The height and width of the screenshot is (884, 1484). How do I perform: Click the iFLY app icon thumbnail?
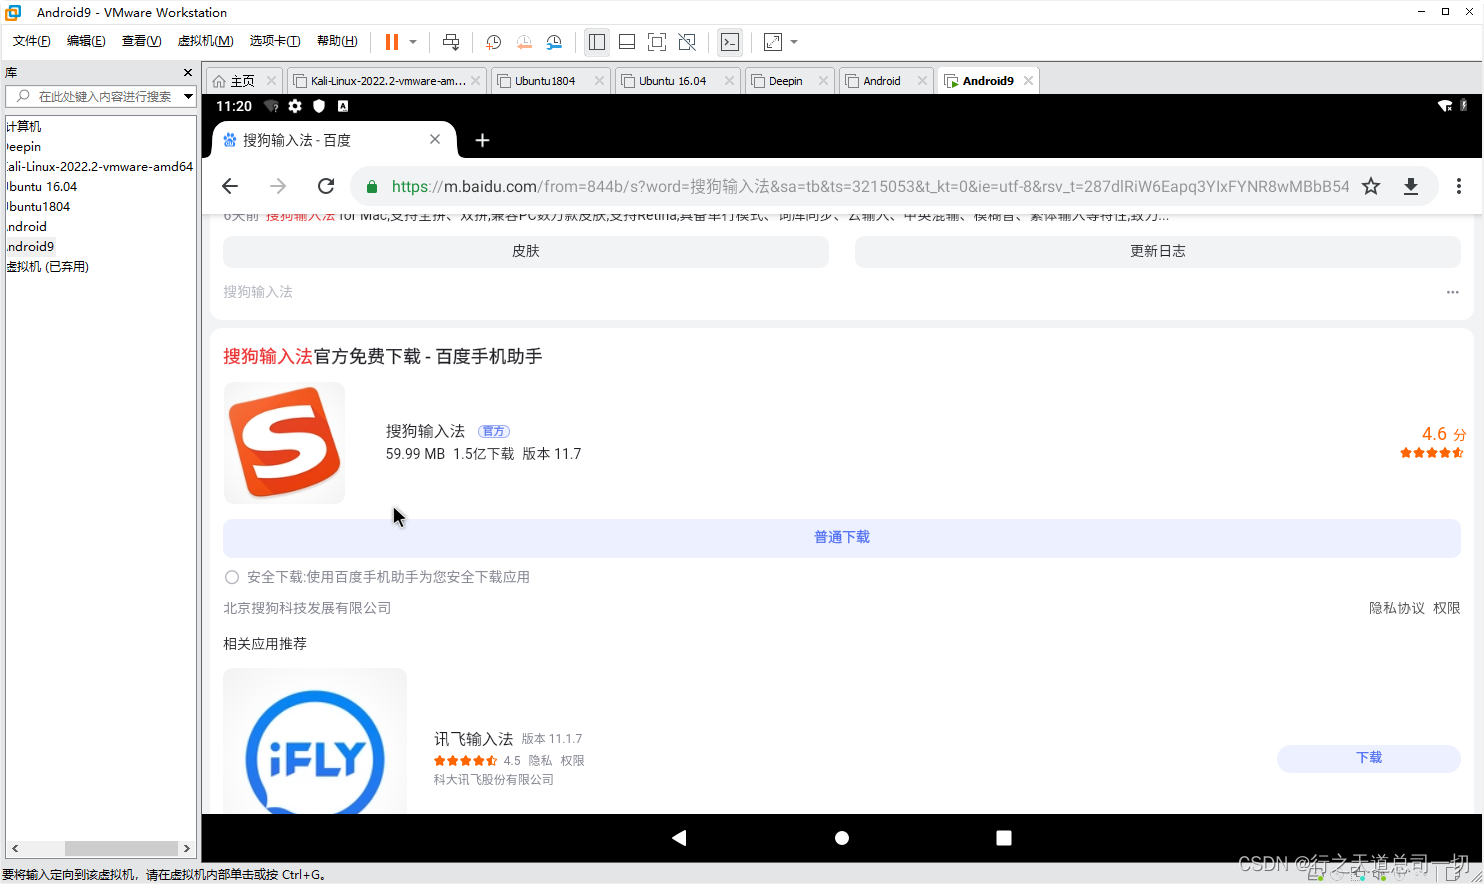315,741
